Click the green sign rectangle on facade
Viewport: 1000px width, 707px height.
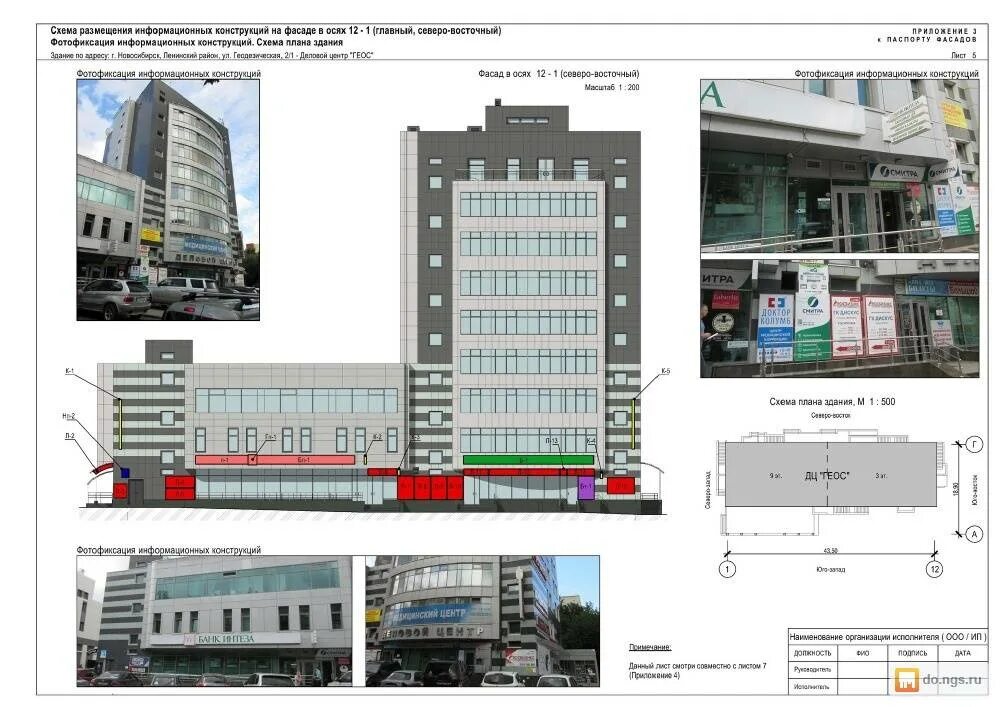click(x=528, y=460)
